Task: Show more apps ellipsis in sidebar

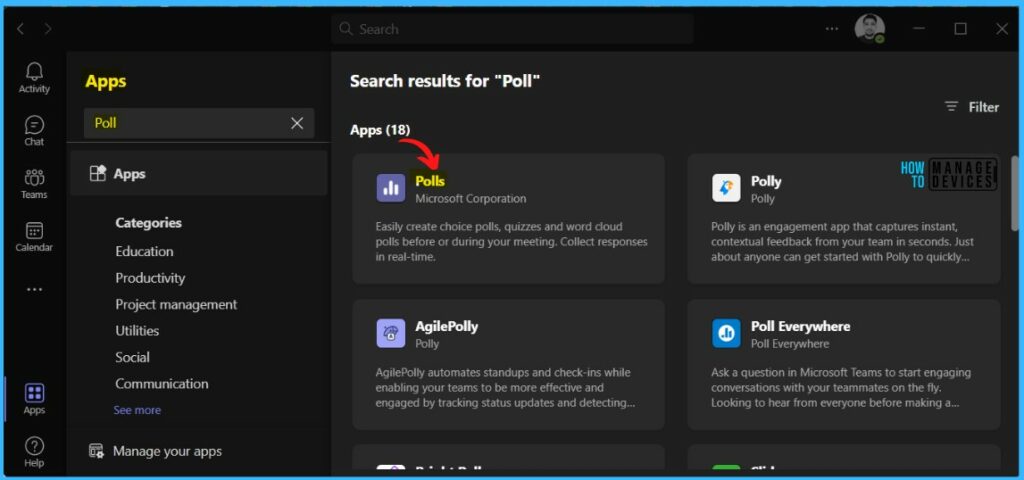Action: pos(34,289)
